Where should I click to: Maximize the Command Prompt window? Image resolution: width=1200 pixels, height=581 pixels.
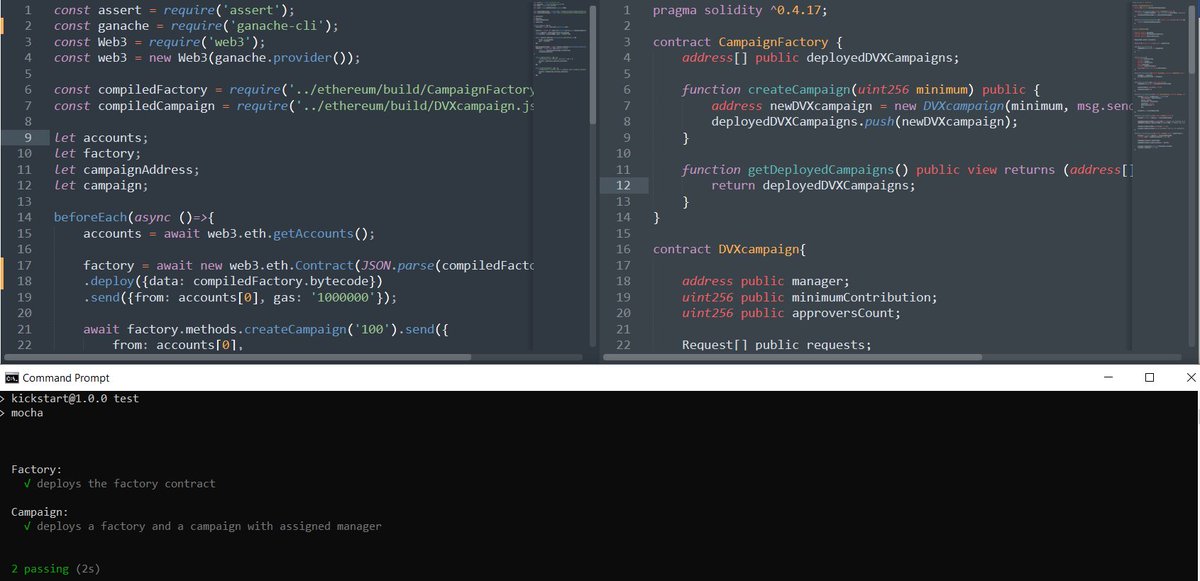(1149, 378)
